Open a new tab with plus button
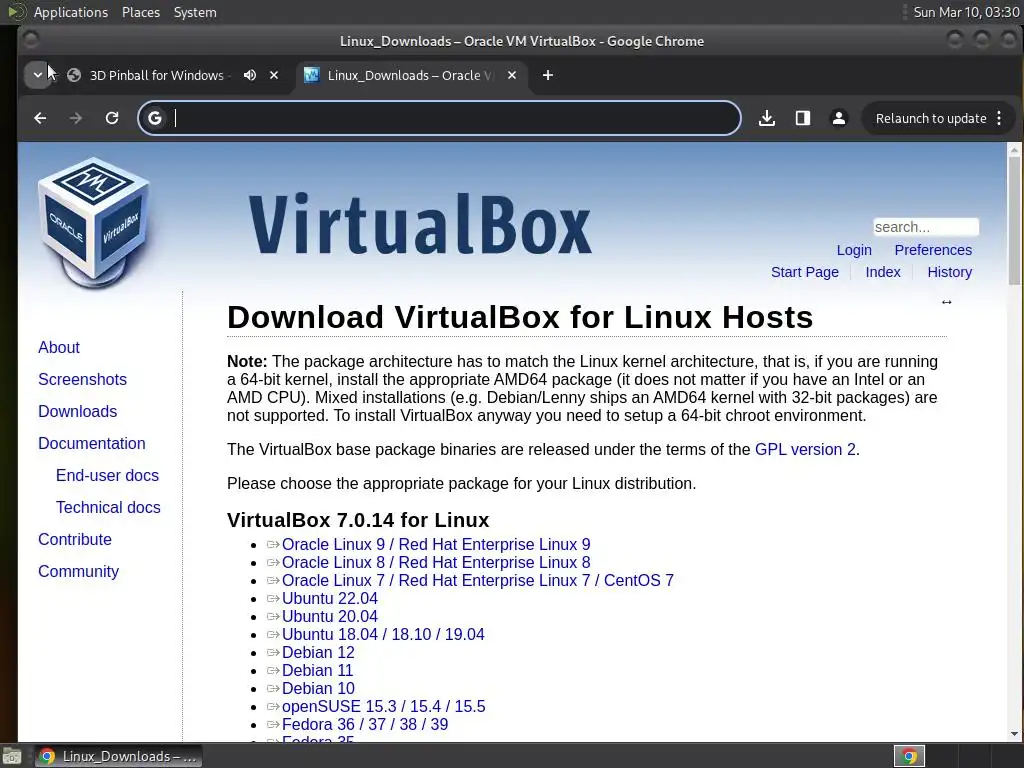The height and width of the screenshot is (768, 1024). (548, 75)
